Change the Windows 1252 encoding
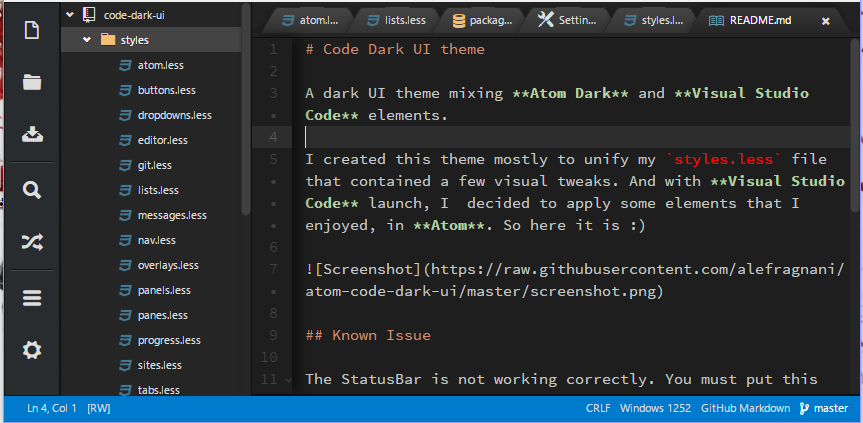The height and width of the screenshot is (423, 863). point(656,409)
